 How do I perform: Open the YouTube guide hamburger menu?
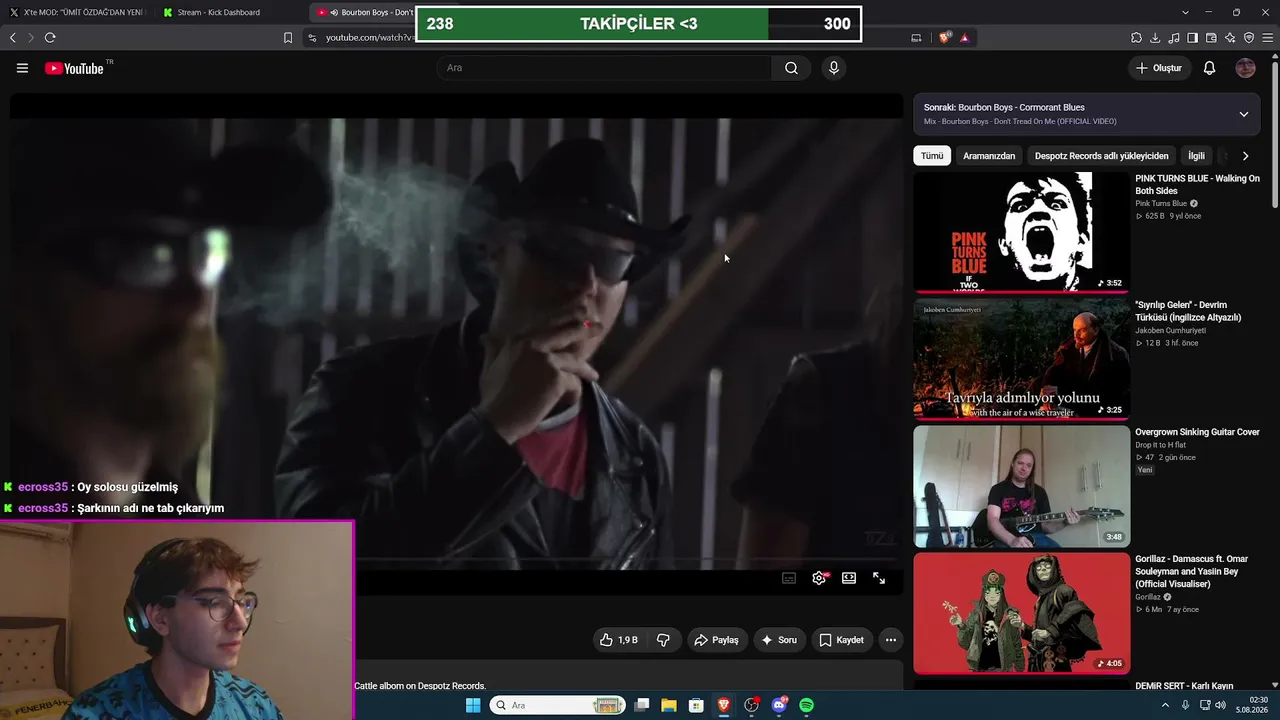[22, 68]
